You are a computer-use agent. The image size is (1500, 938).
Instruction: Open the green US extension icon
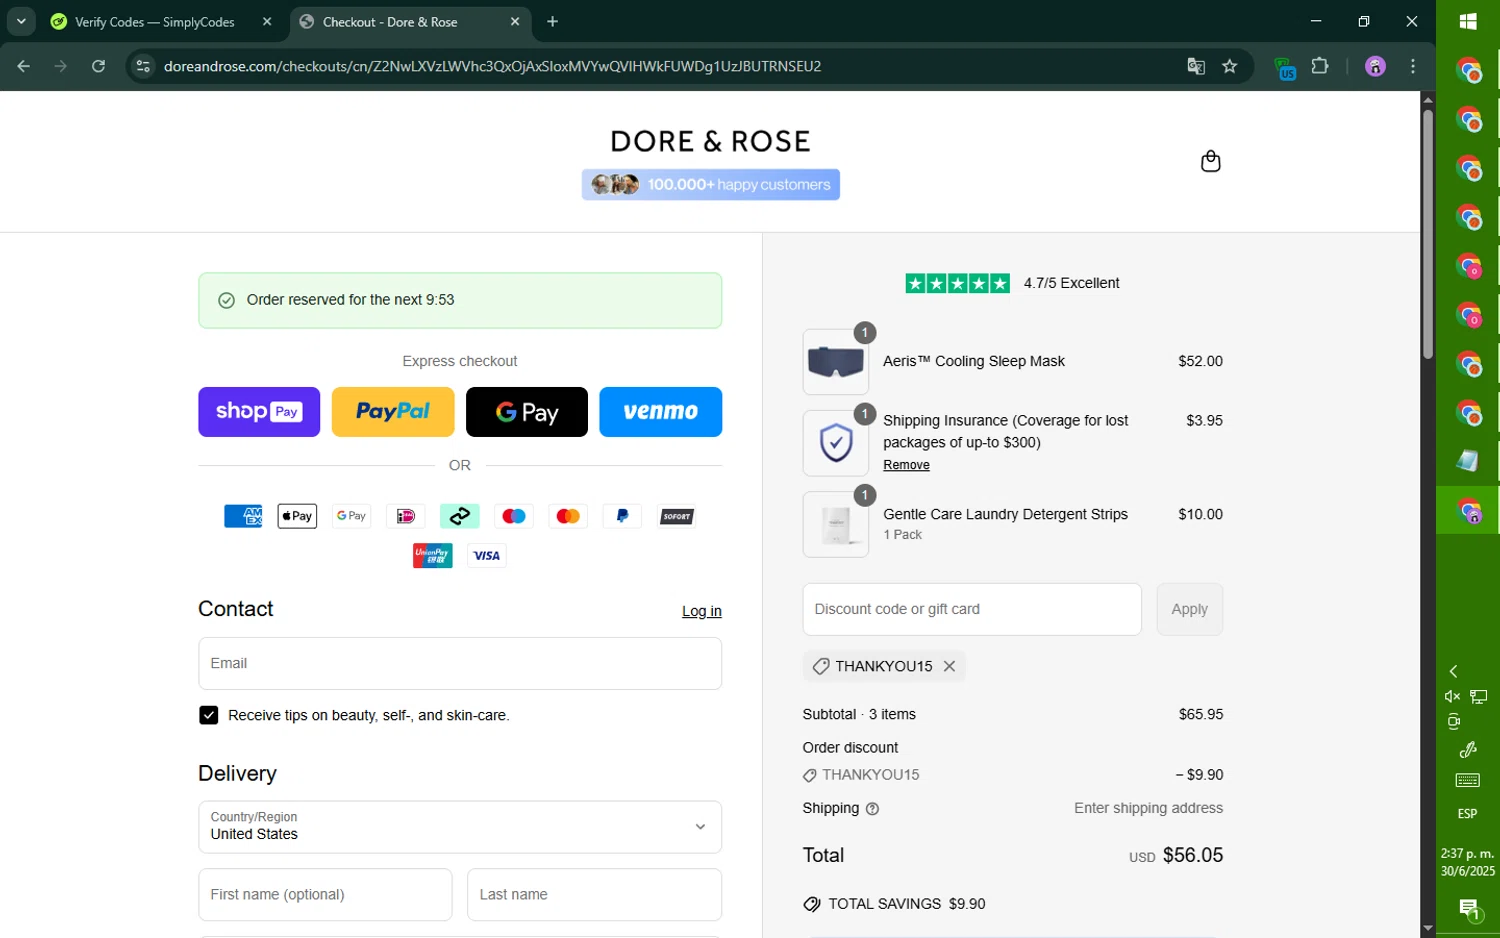tap(1284, 68)
